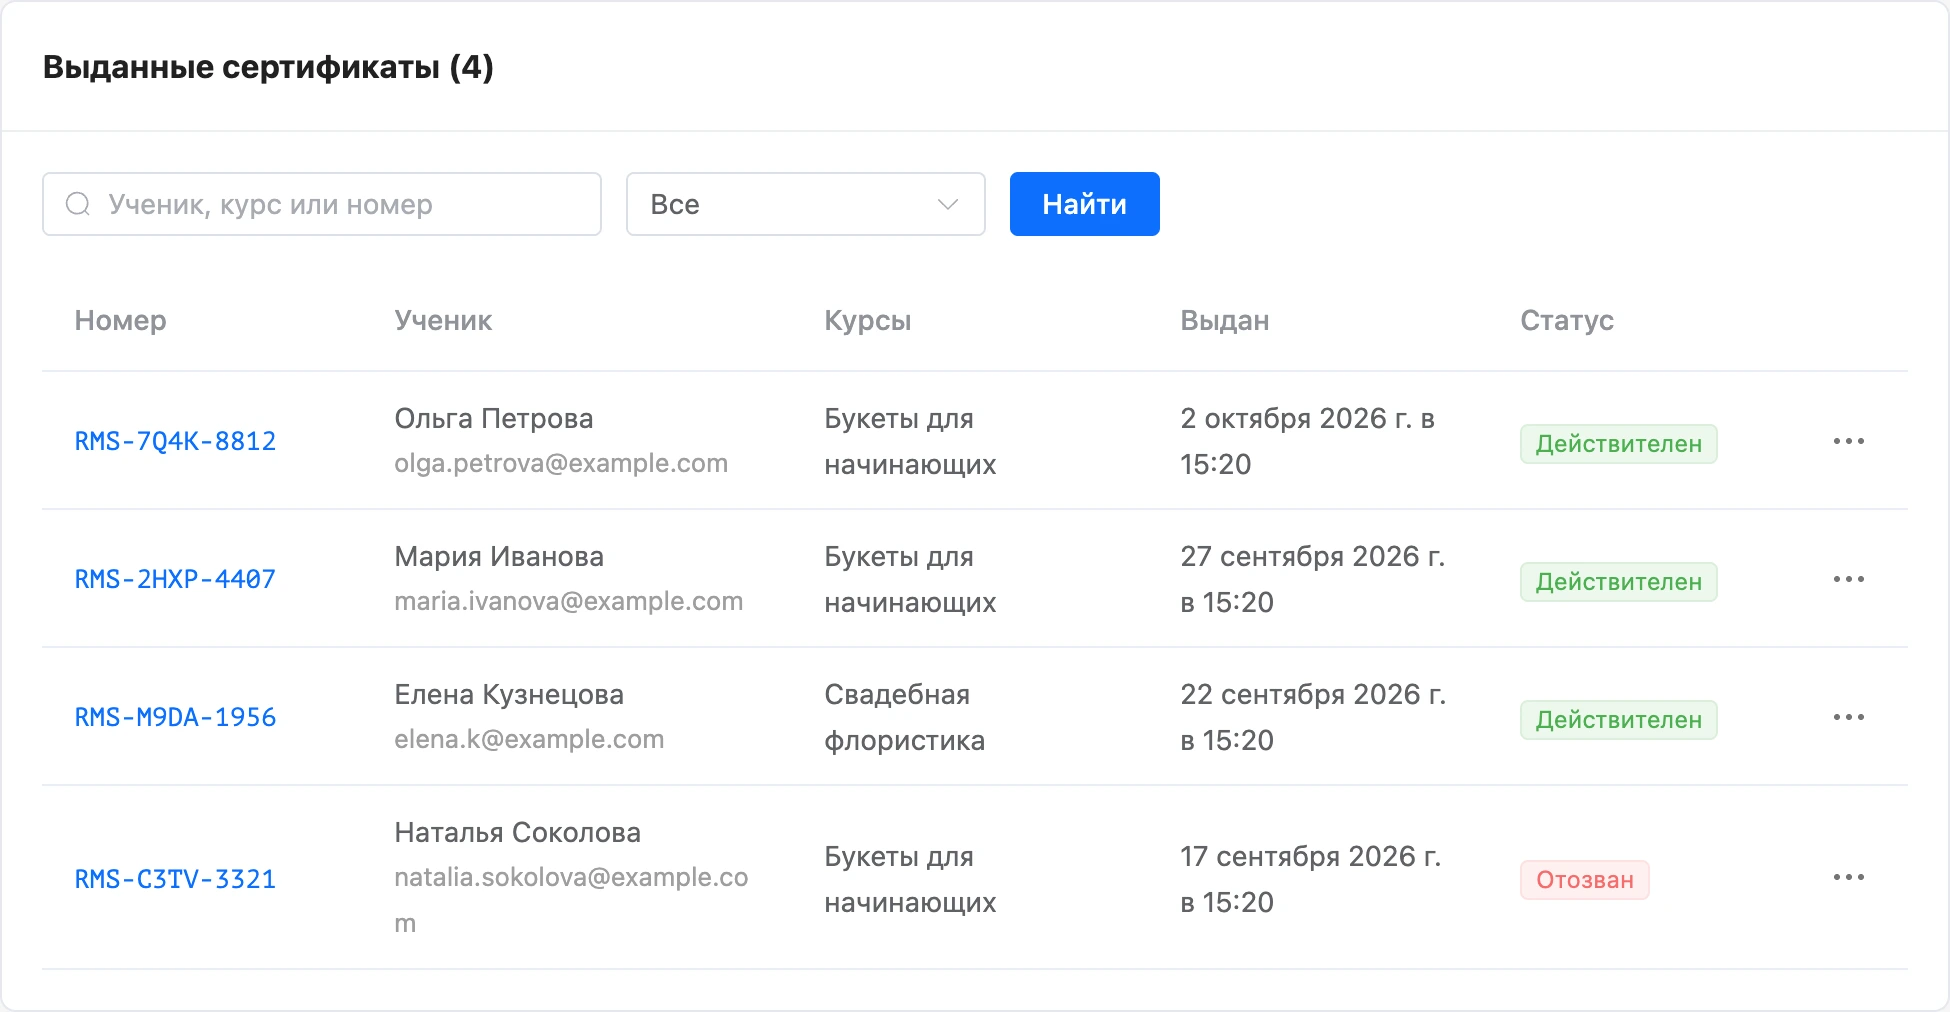This screenshot has width=1950, height=1012.
Task: Click the heading Выданные сертификаты (4)
Action: [268, 67]
